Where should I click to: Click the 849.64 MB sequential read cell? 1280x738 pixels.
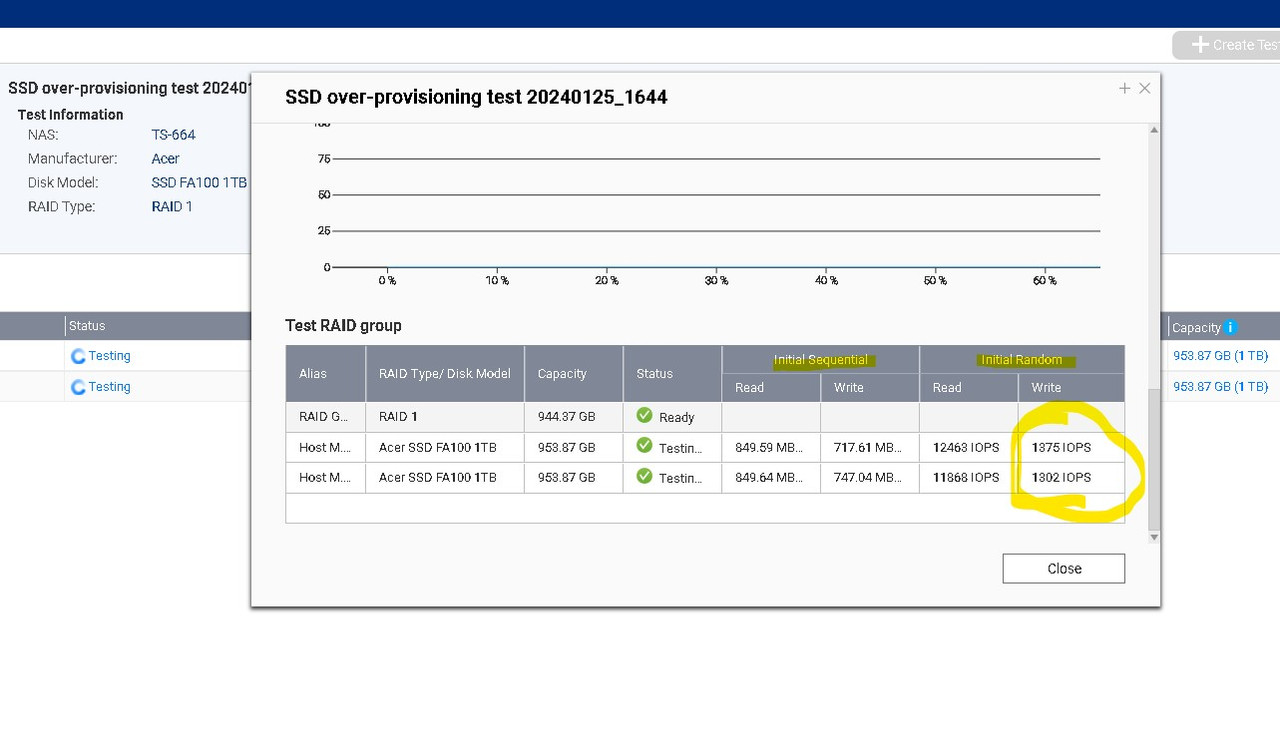tap(771, 478)
